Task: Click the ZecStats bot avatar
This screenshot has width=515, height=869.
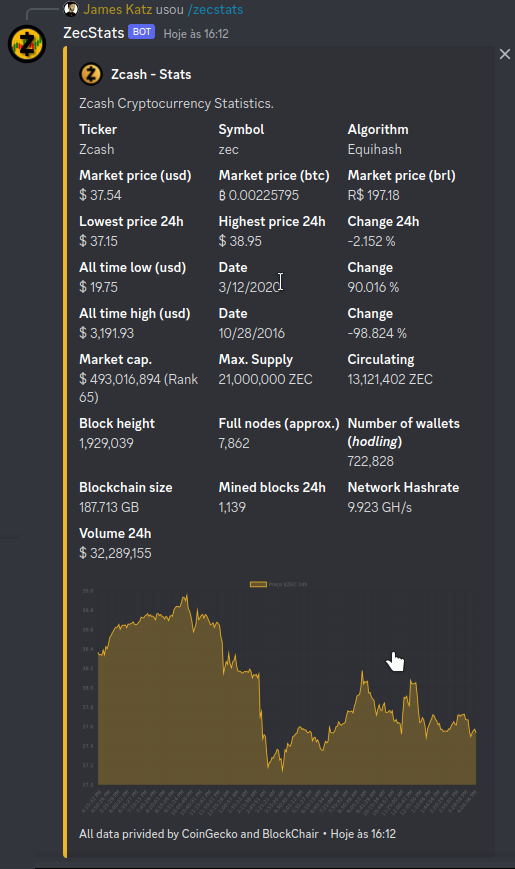Action: (27, 44)
